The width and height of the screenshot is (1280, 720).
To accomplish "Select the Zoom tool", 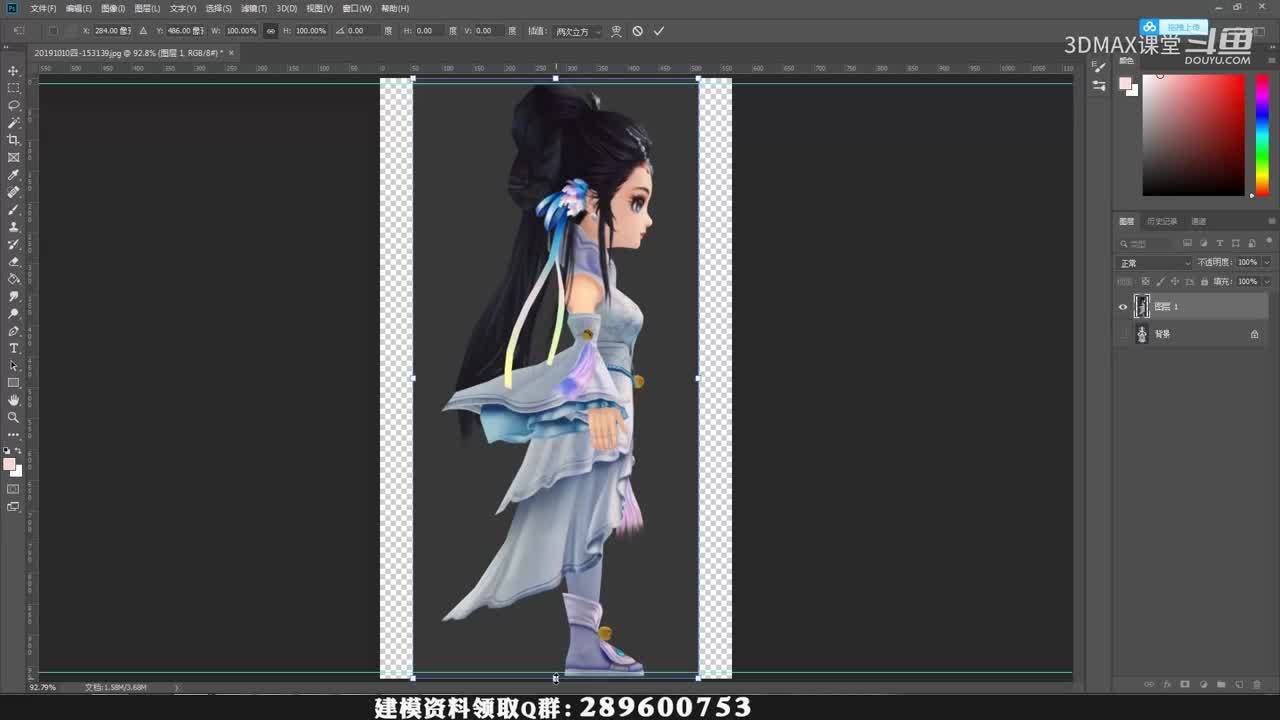I will click(13, 417).
